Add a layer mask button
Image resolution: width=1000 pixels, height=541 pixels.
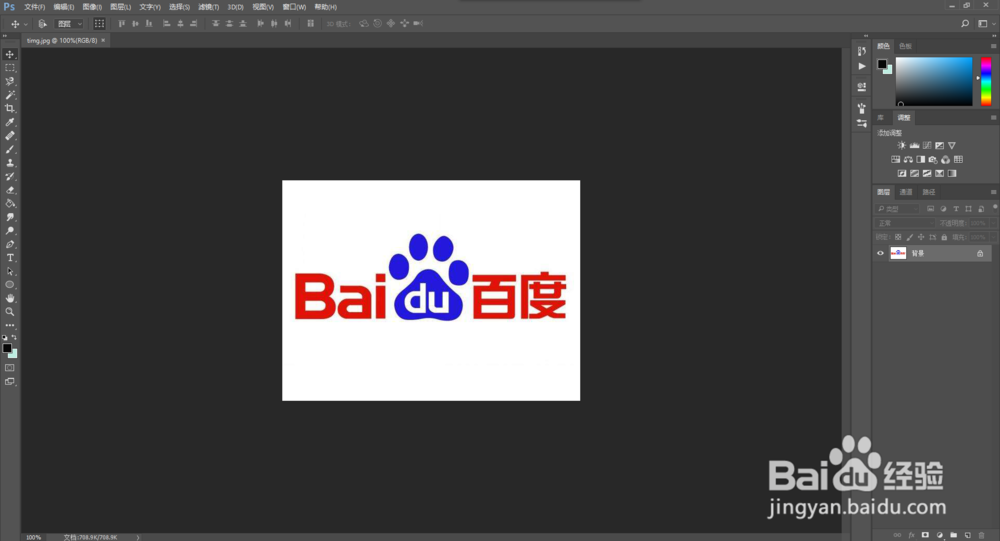point(925,535)
